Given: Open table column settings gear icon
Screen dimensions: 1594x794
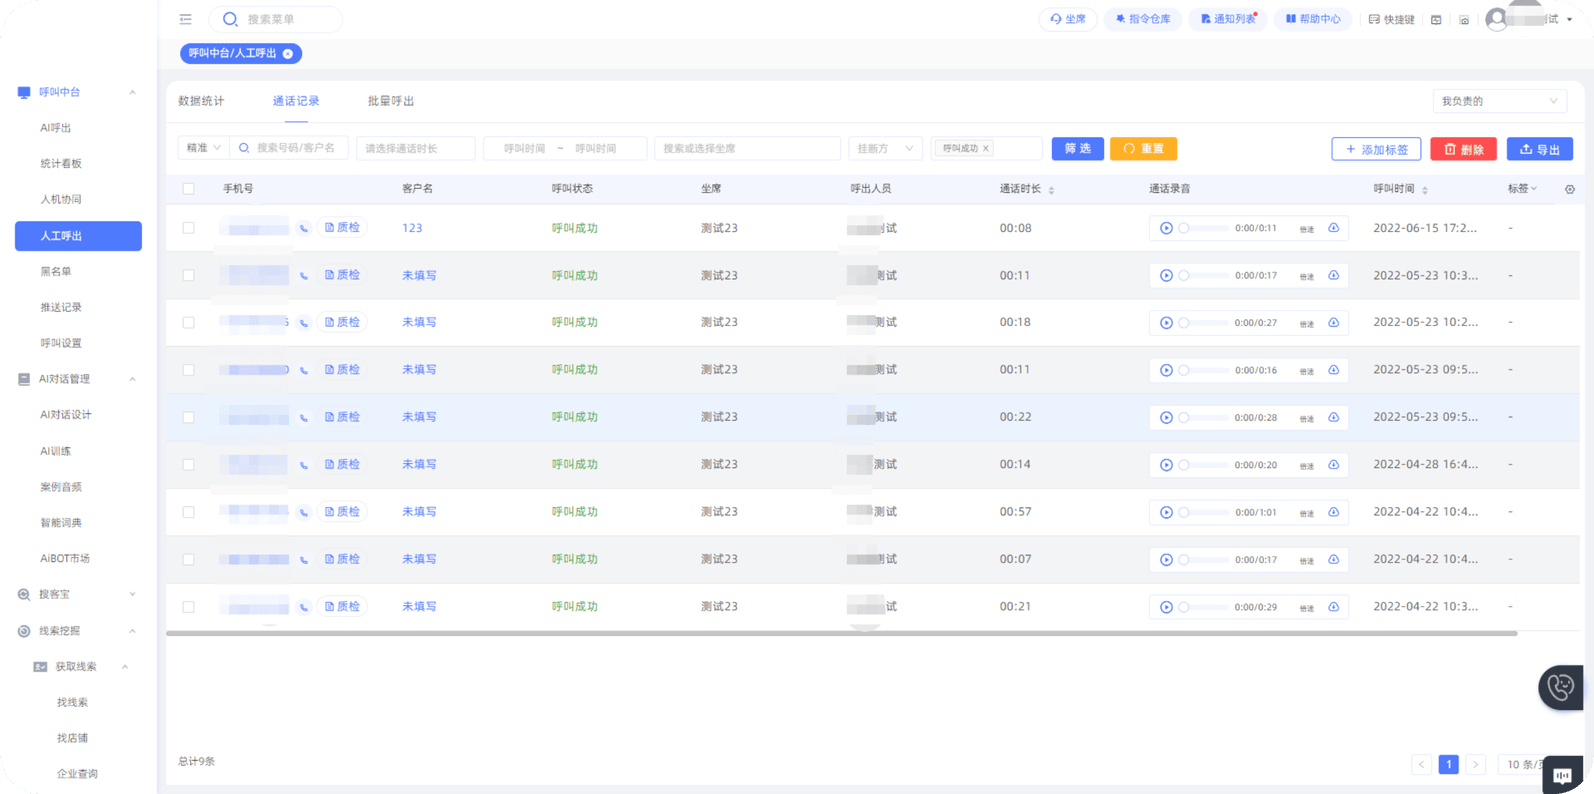Looking at the screenshot, I should [1569, 189].
